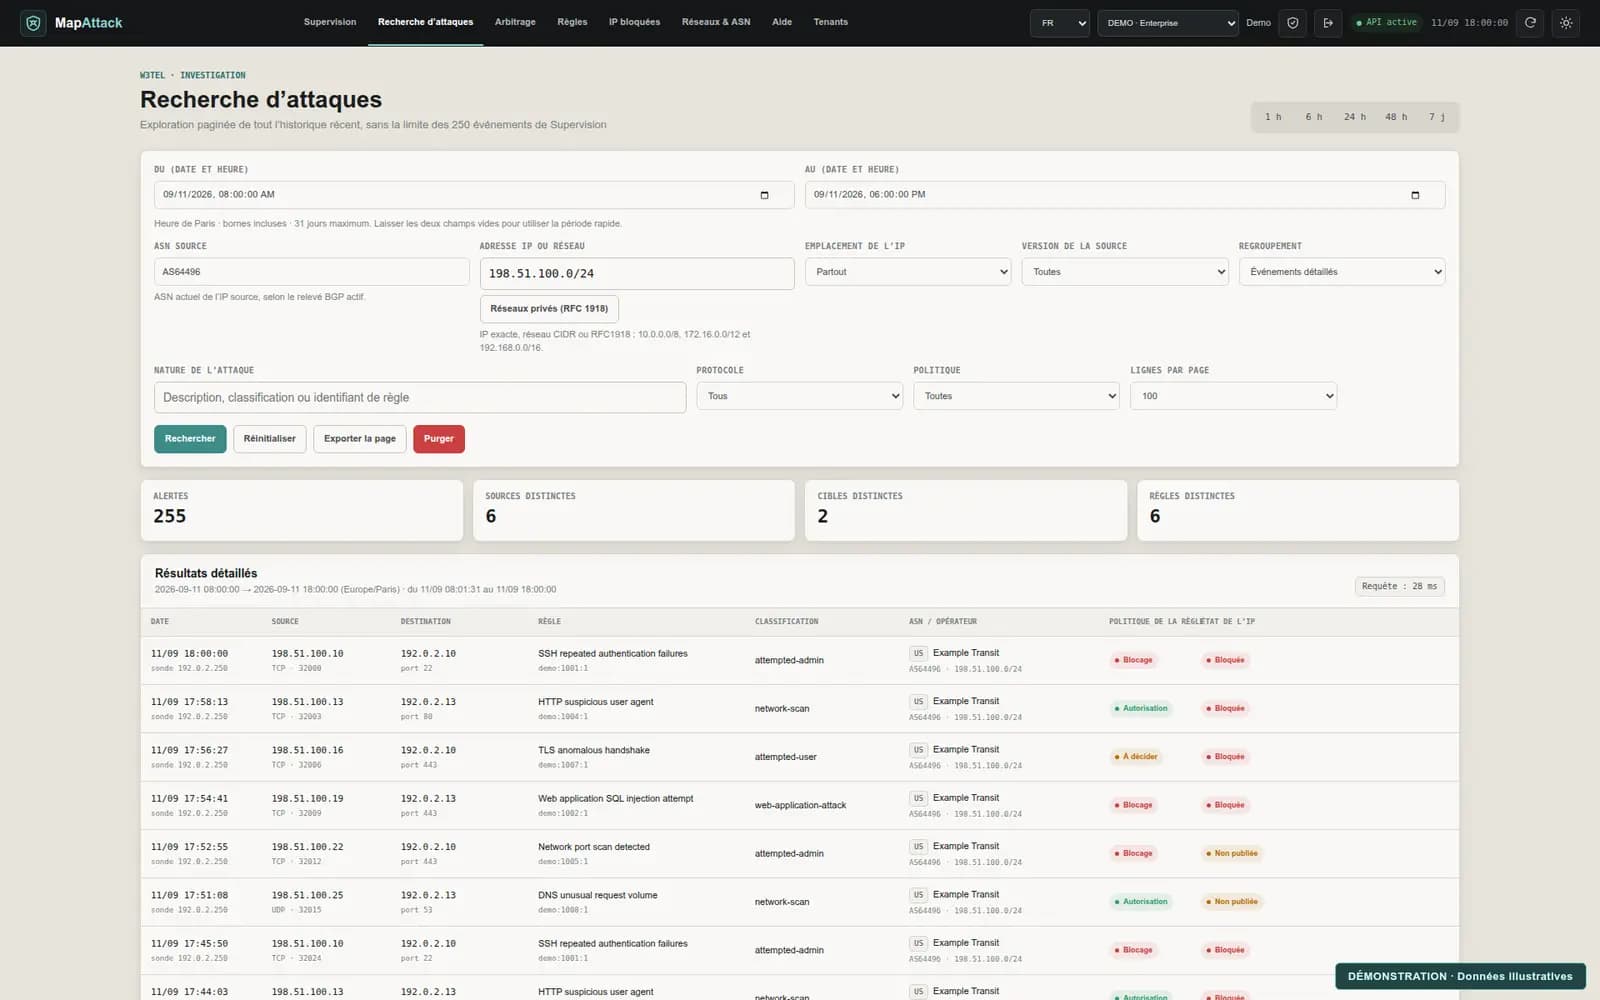1600x1000 pixels.
Task: Click the US flag badge in the 17:58:13 row
Action: (x=918, y=701)
